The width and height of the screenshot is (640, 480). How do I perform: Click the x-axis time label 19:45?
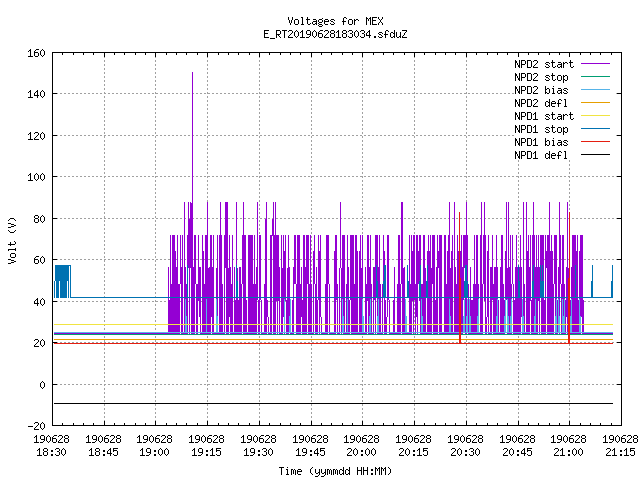[x=310, y=452]
